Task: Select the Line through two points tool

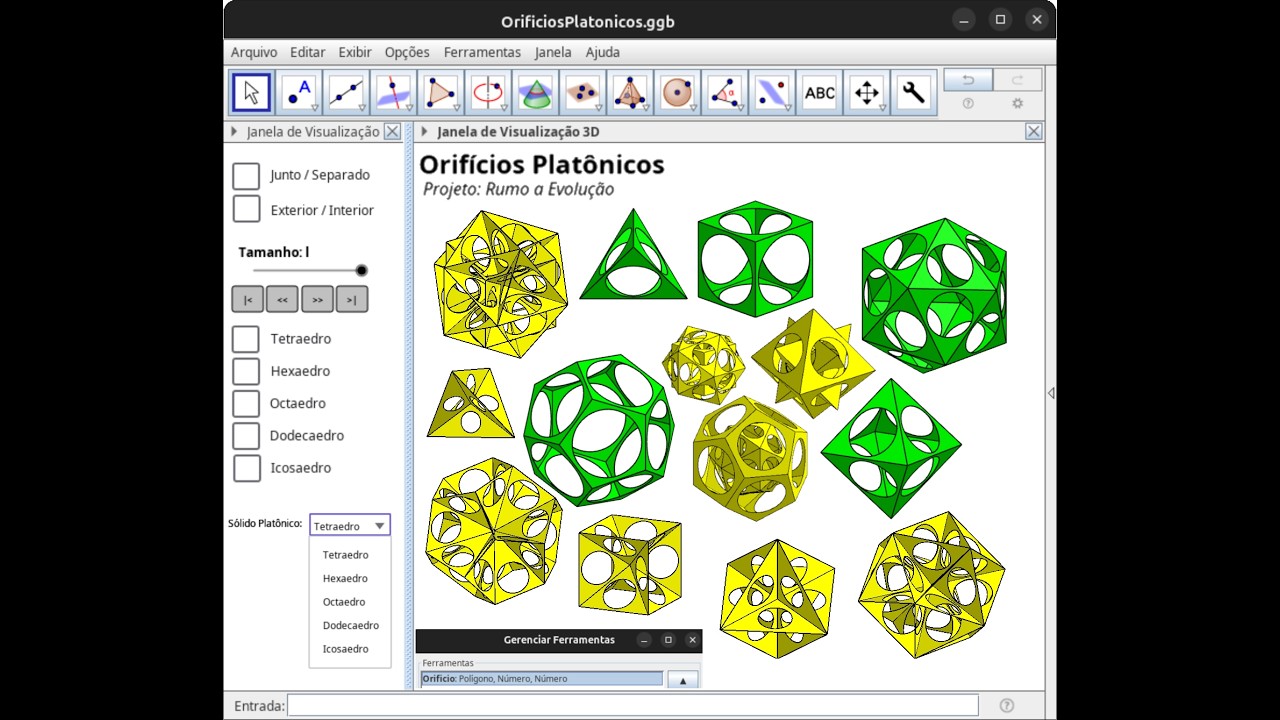Action: (346, 93)
